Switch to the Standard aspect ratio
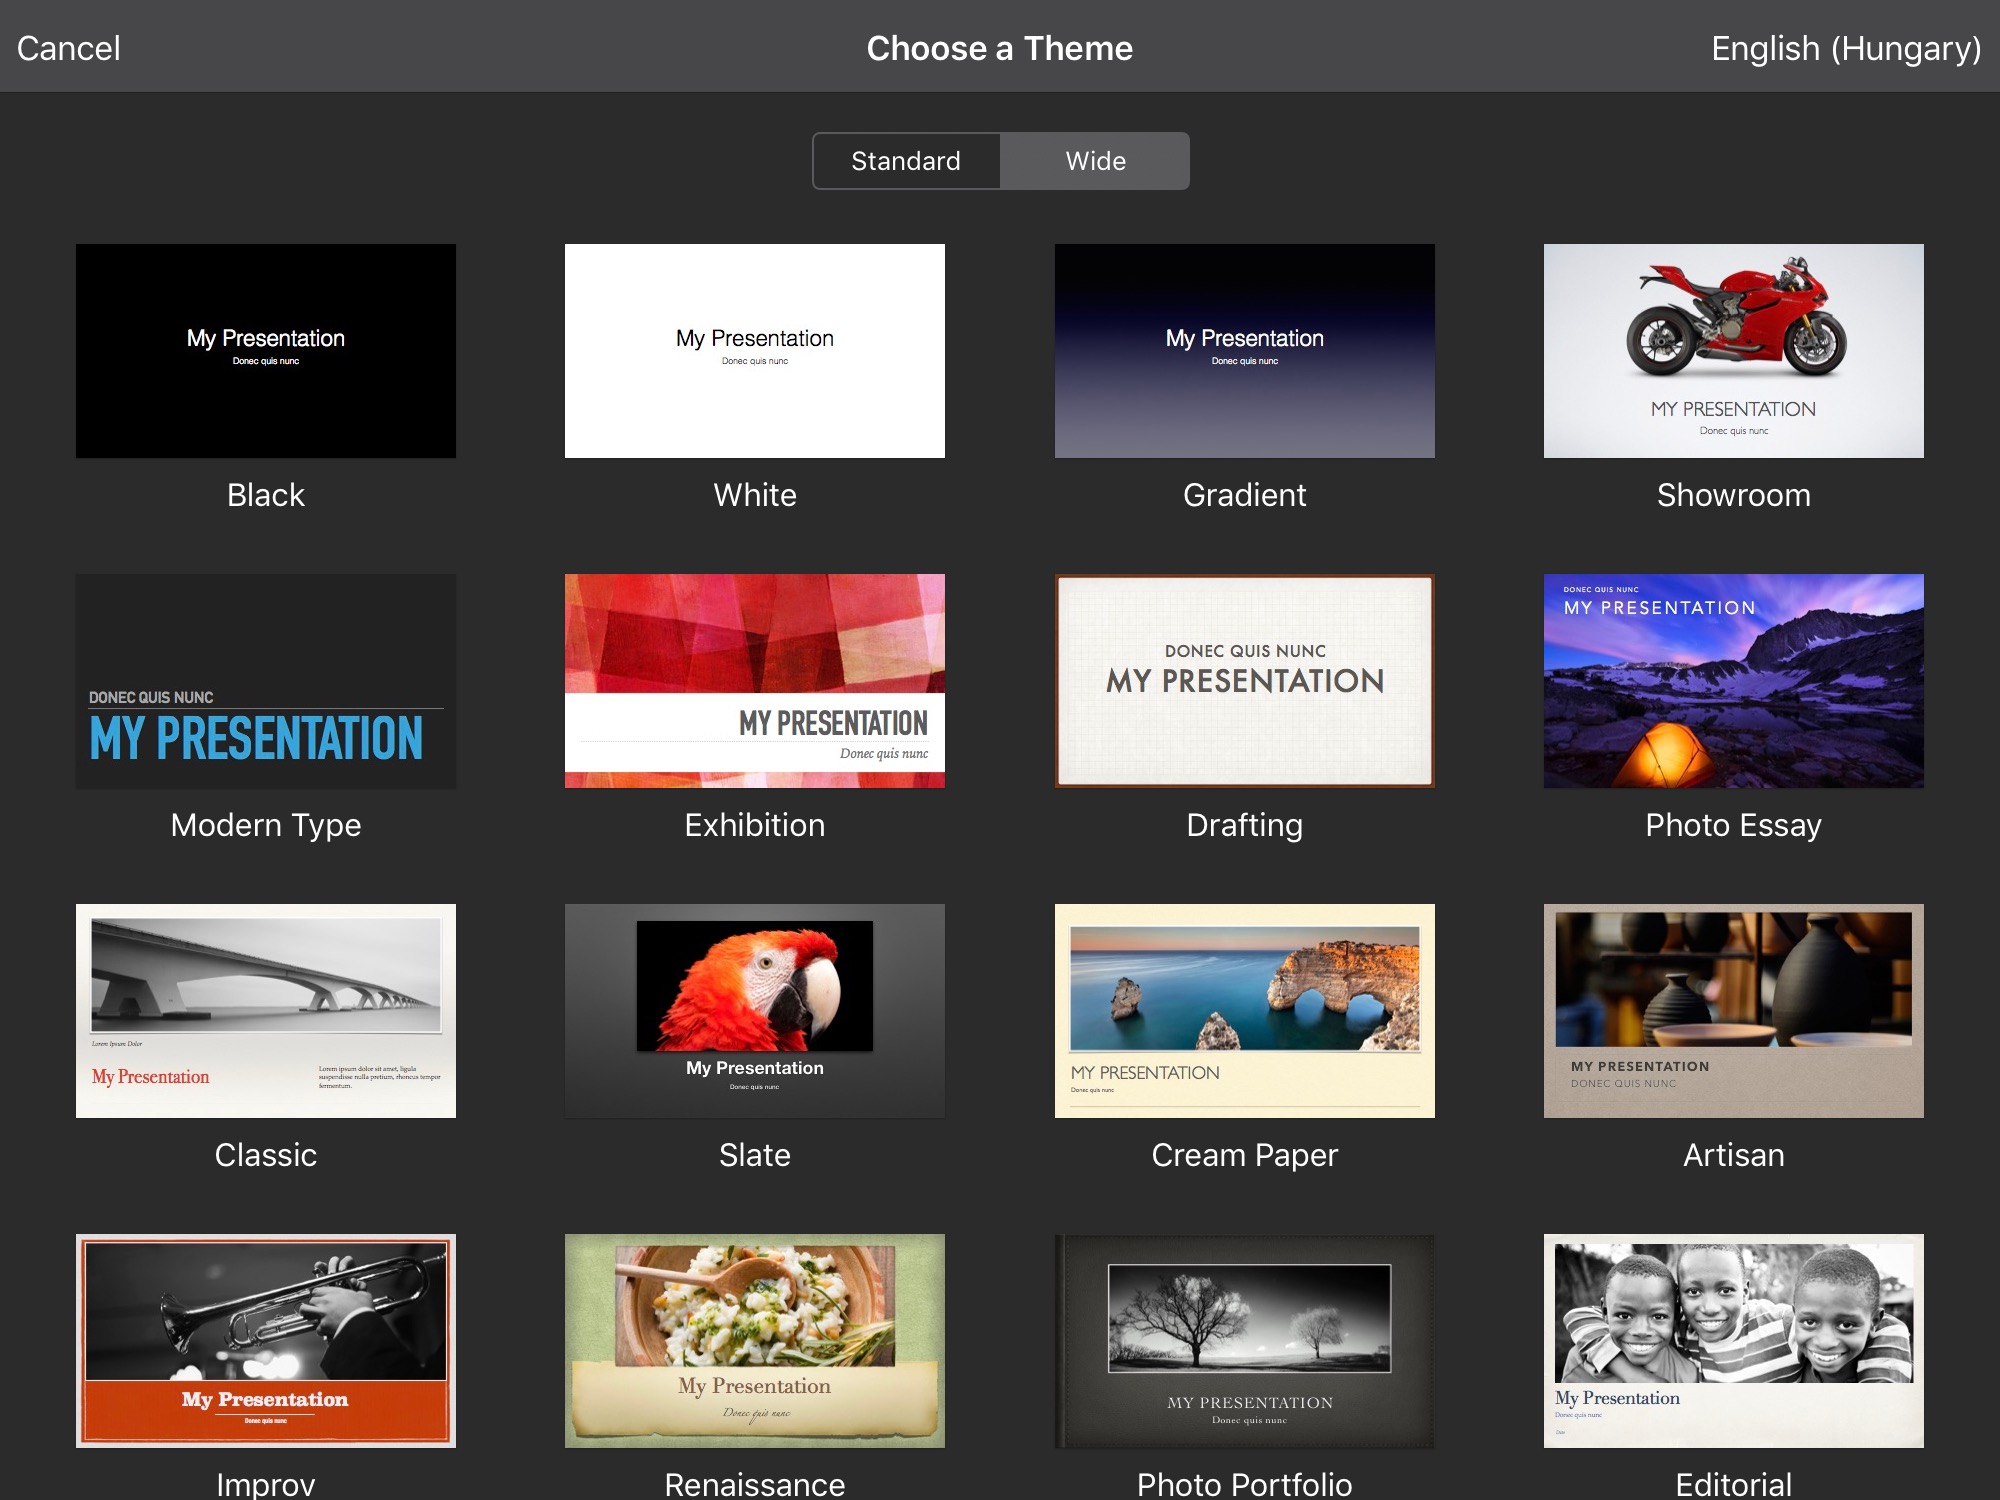Viewport: 2000px width, 1500px height. pyautogui.click(x=906, y=161)
